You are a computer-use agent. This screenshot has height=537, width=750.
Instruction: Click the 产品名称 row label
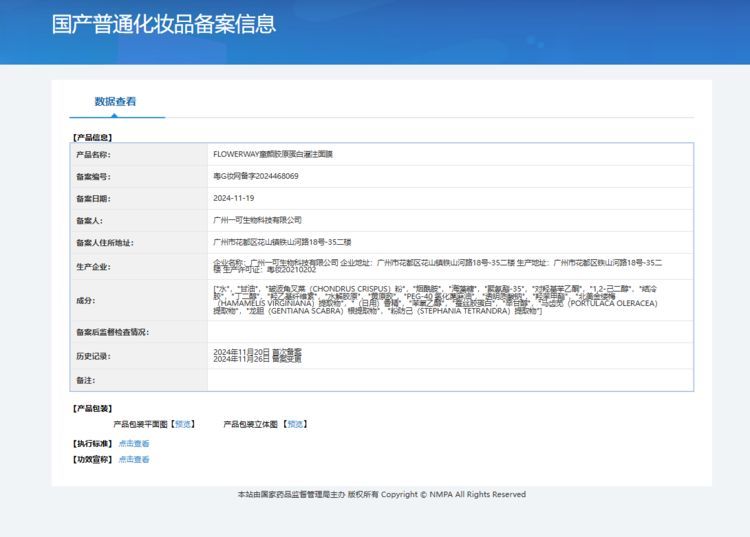coord(93,154)
